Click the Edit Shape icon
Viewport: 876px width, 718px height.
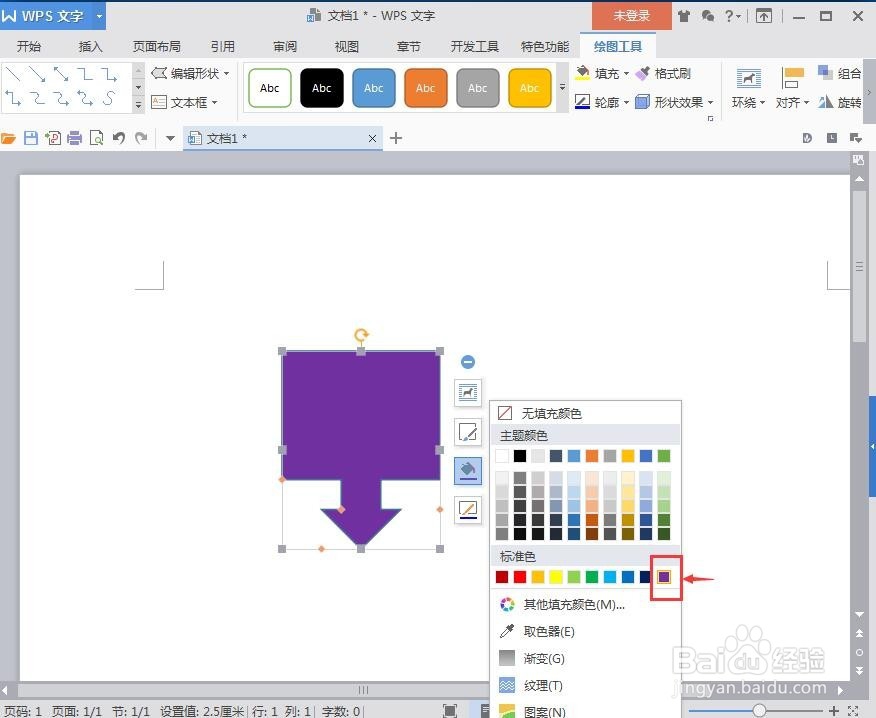tap(159, 73)
